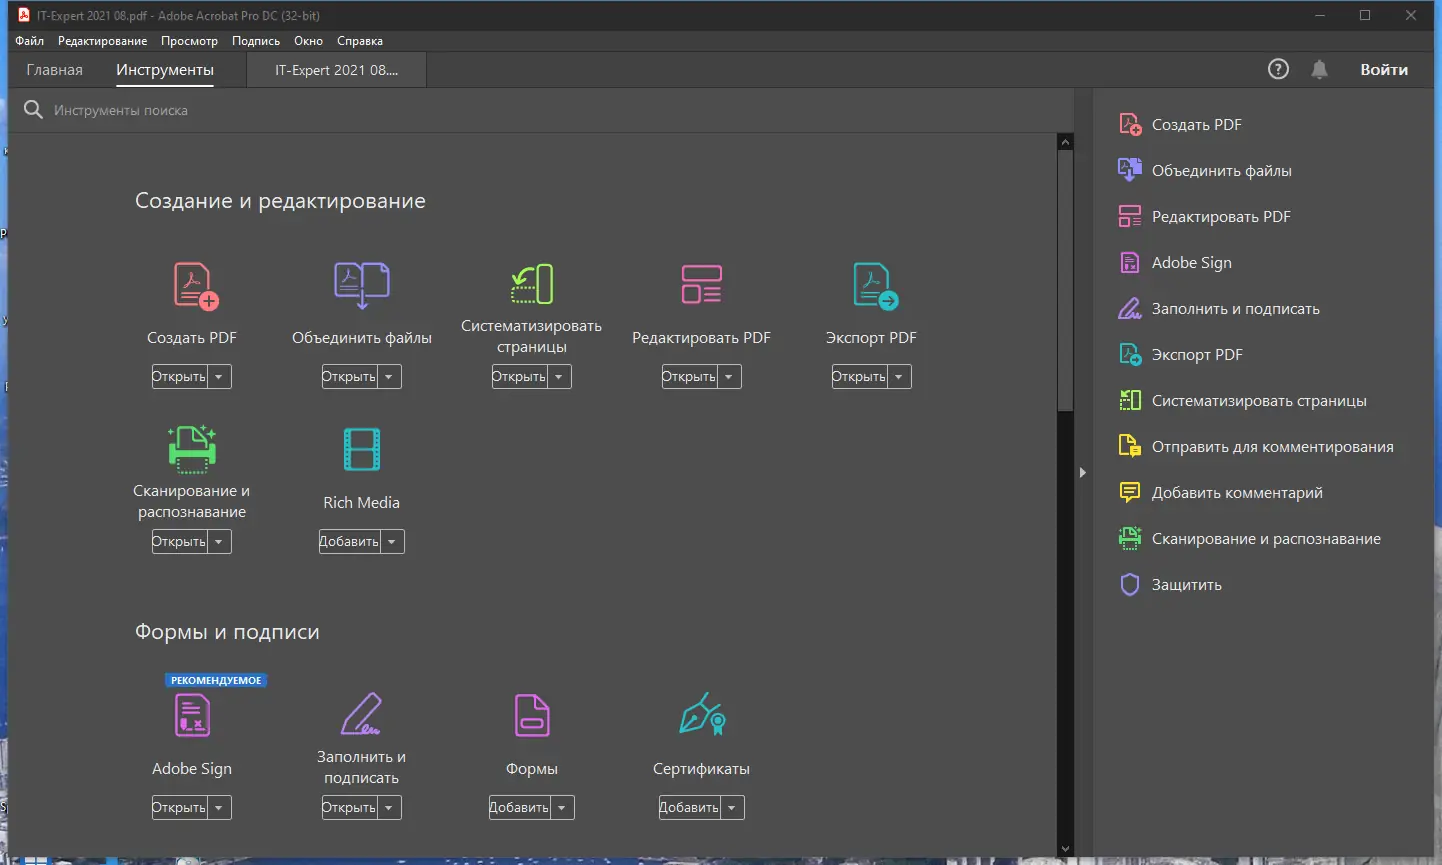Screen dimensions: 1442x865
Task: Pick the Экспорт PDF icon in the tools grid
Action: coord(875,286)
